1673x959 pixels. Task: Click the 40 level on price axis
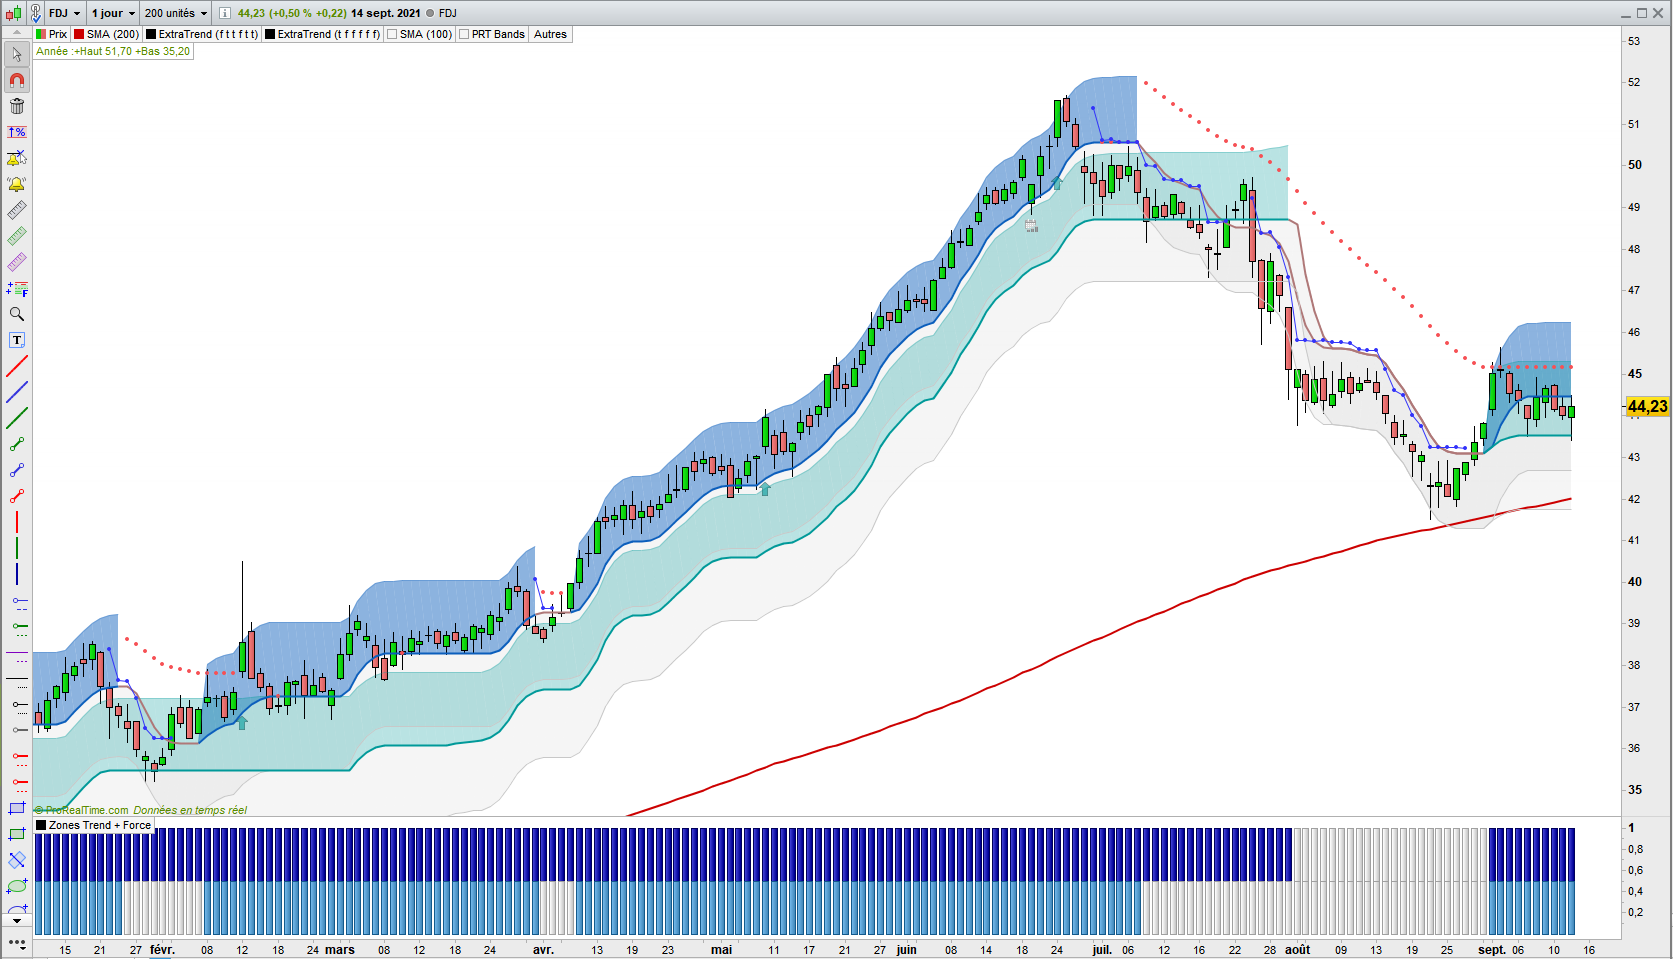pyautogui.click(x=1635, y=581)
